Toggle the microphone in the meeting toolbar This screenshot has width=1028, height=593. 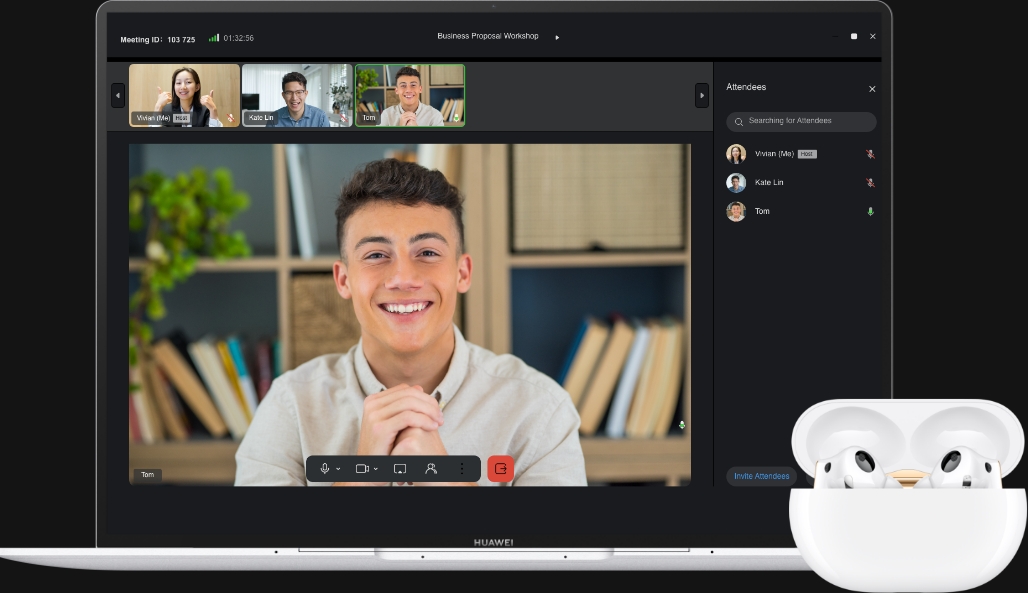click(x=325, y=468)
